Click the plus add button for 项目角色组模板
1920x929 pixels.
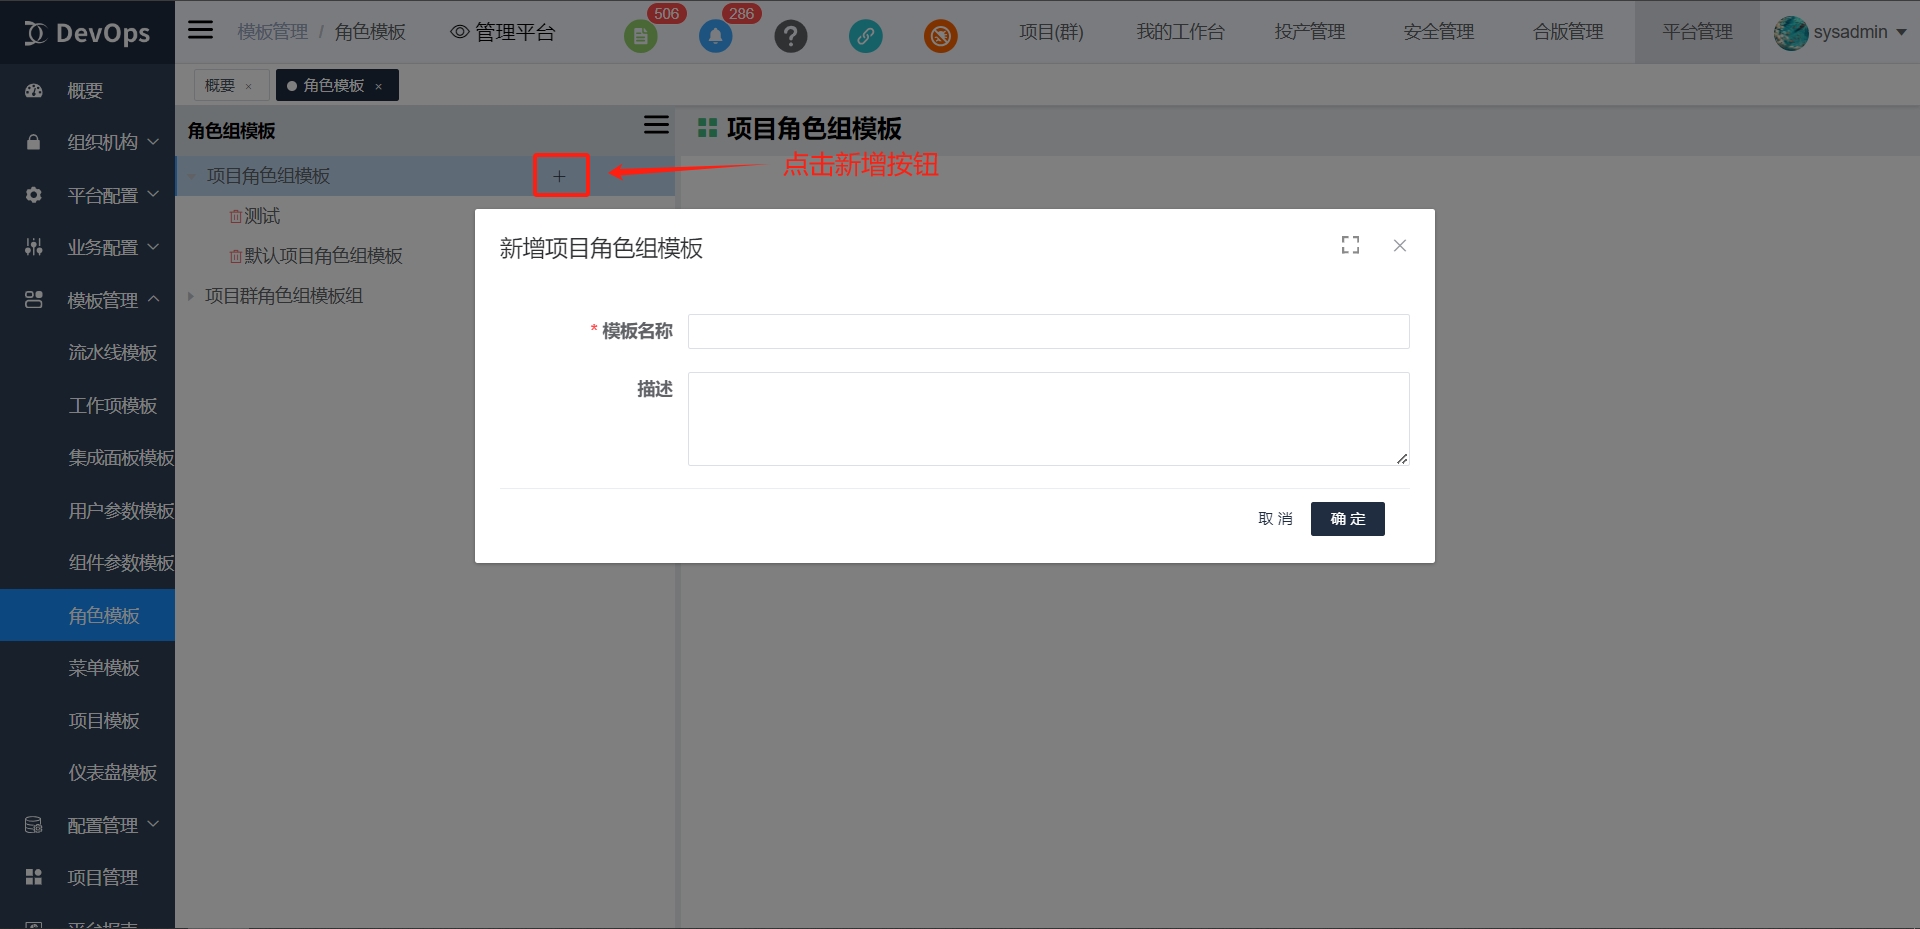pyautogui.click(x=560, y=176)
